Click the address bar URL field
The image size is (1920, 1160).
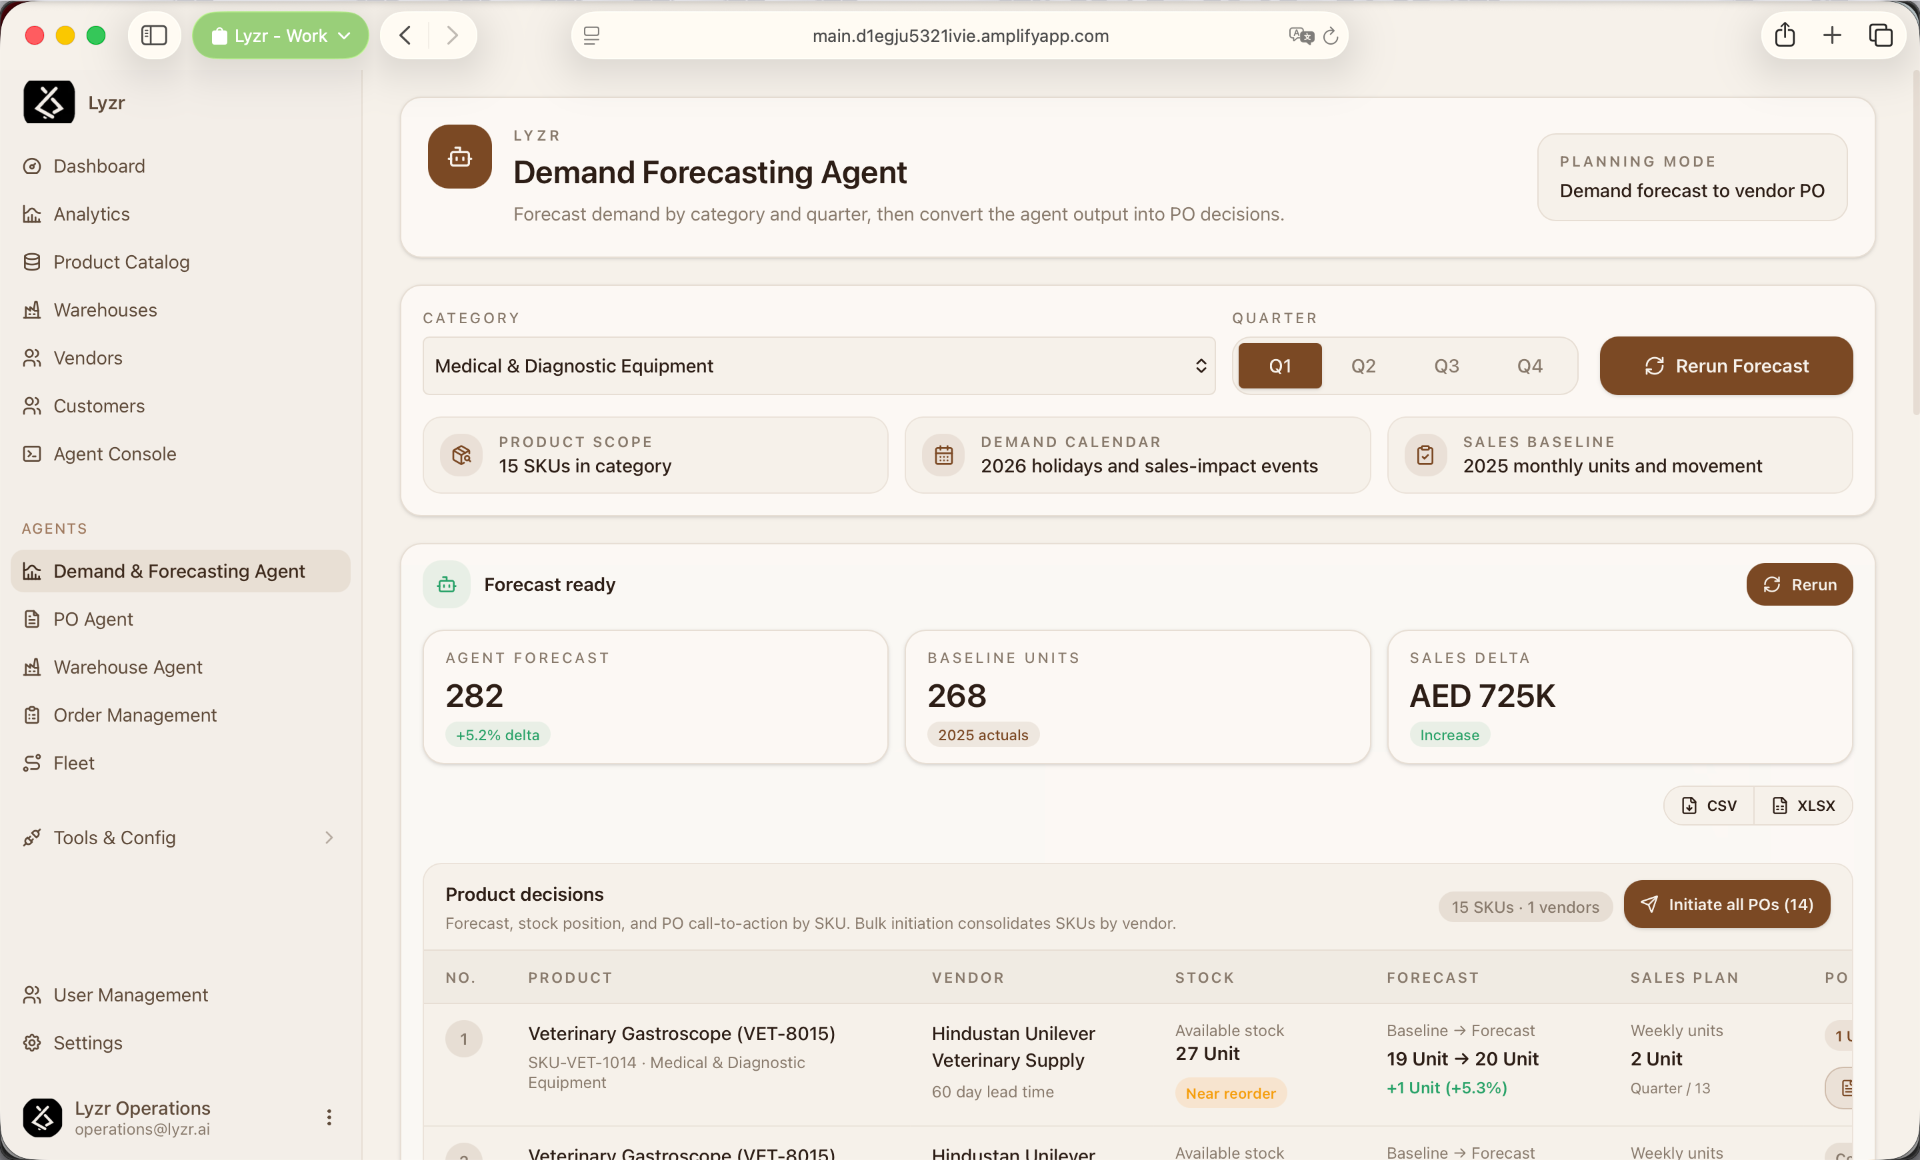tap(960, 36)
